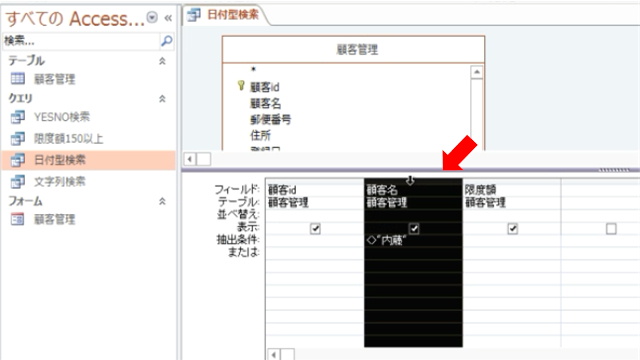Collapse navigation pane with double-chevron shutter button
The height and width of the screenshot is (360, 640).
click(168, 18)
